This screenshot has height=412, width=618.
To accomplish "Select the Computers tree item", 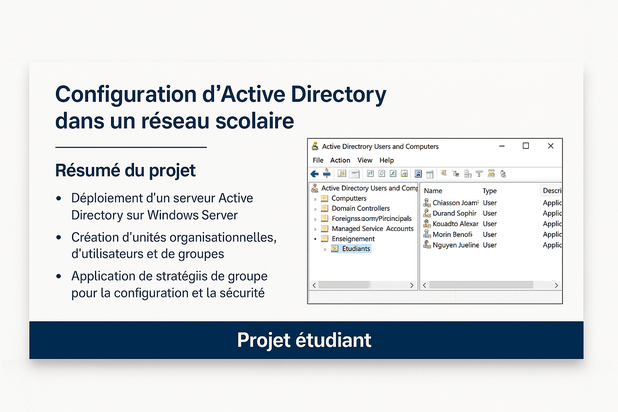I will (349, 198).
